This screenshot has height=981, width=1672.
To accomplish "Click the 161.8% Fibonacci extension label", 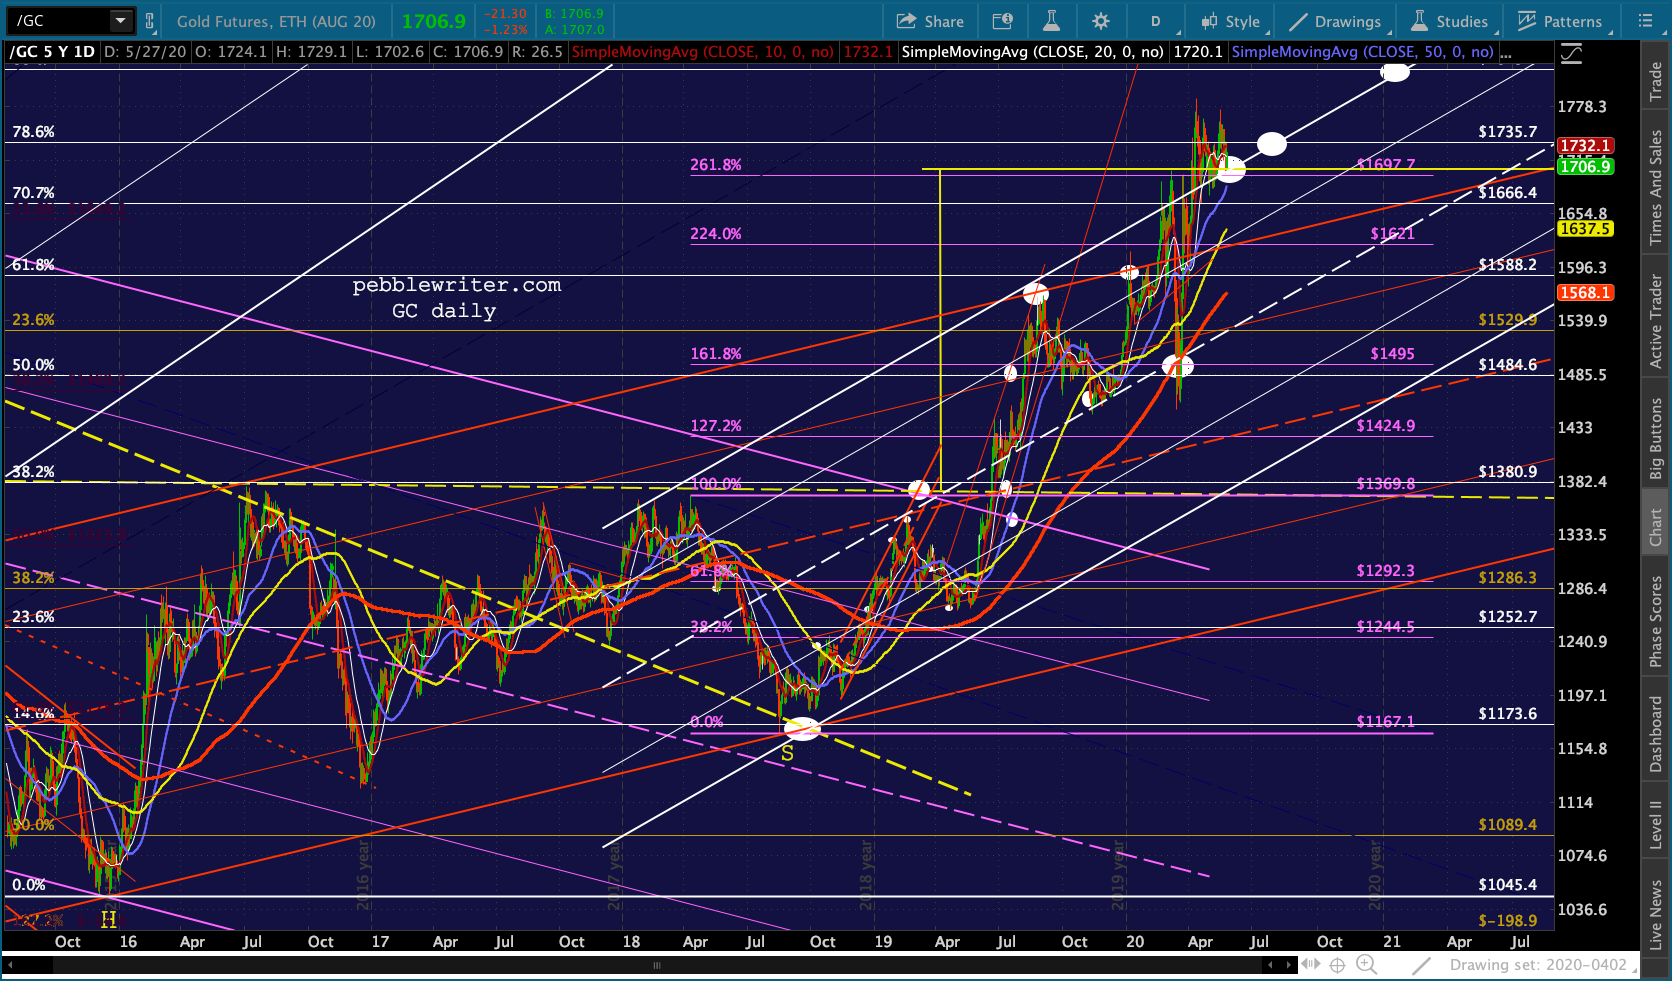I will coord(716,354).
